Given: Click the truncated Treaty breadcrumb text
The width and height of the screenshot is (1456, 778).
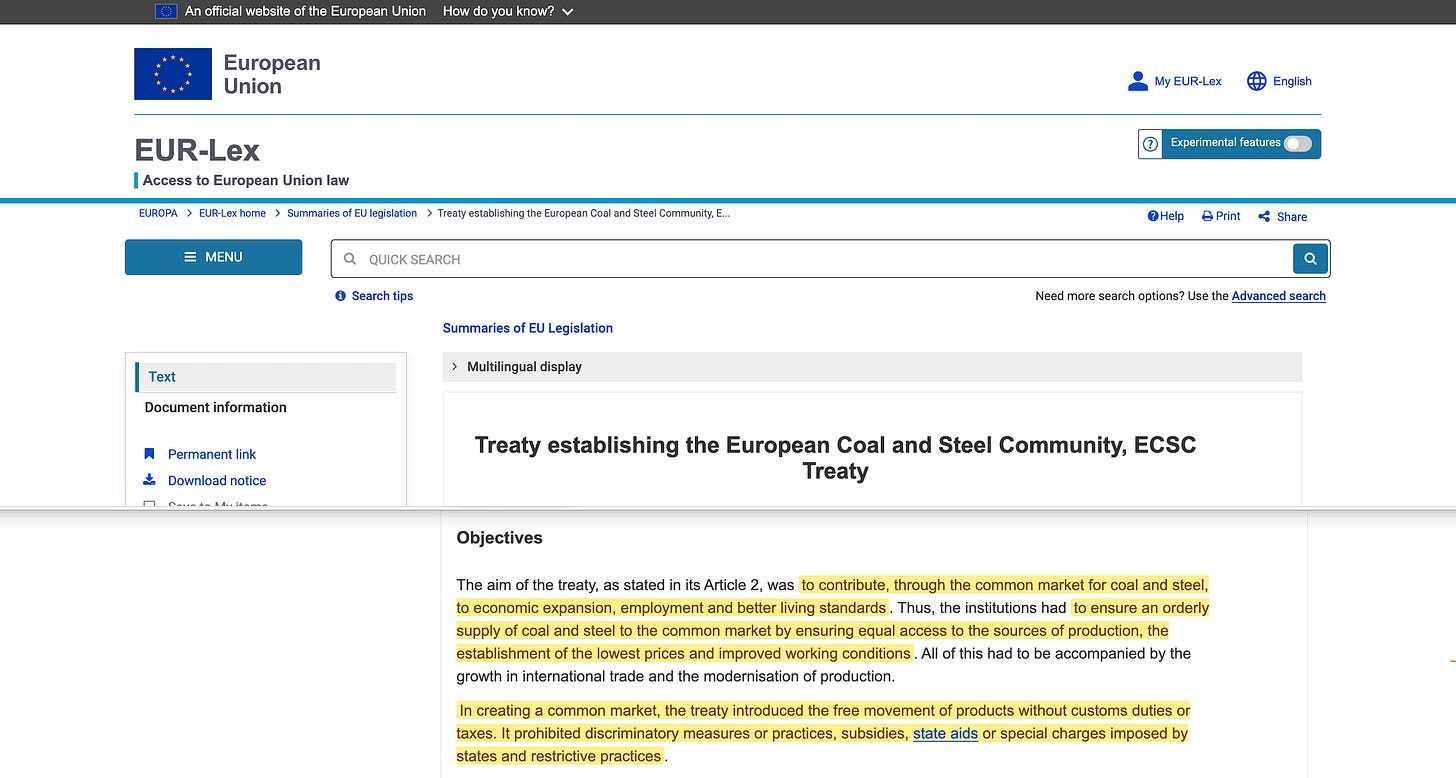Looking at the screenshot, I should [x=584, y=213].
